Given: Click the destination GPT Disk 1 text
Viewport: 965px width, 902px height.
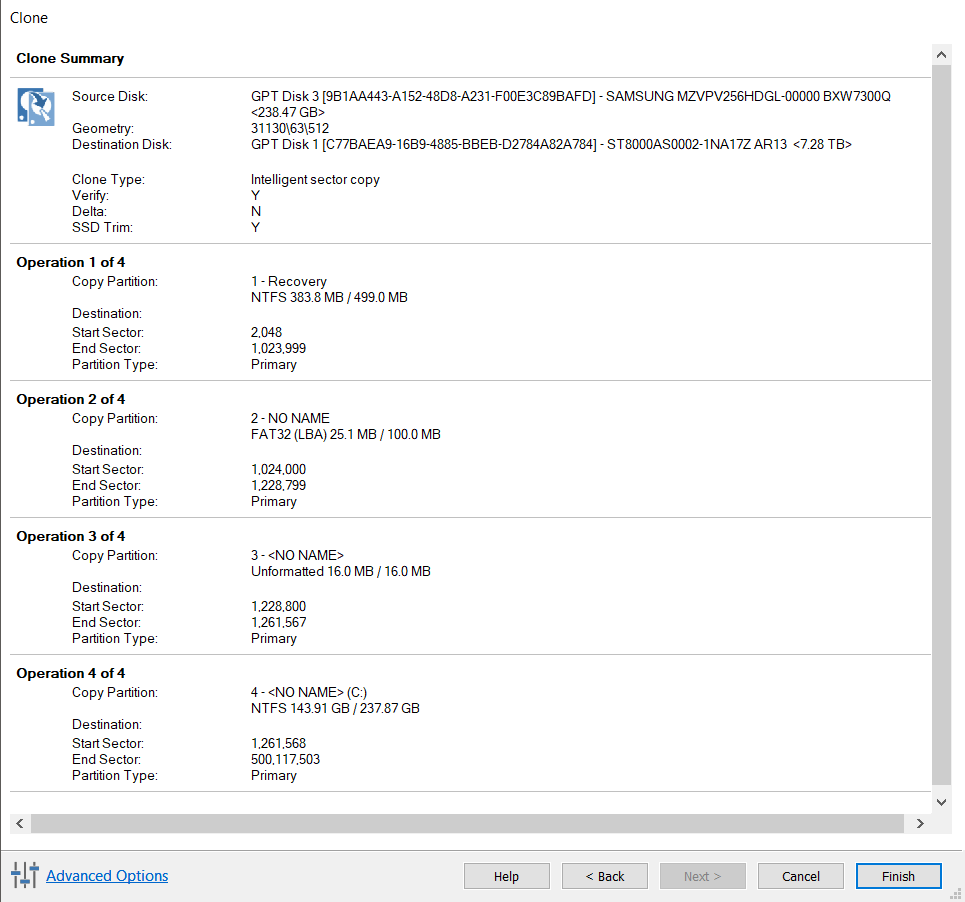Looking at the screenshot, I should click(x=551, y=144).
